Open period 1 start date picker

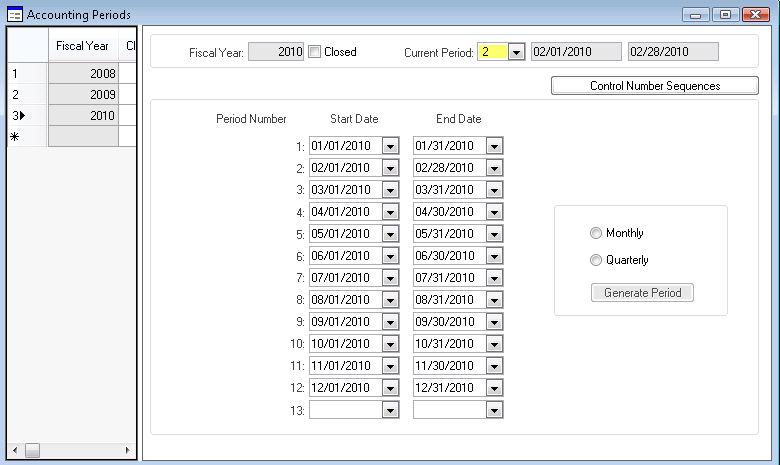(x=390, y=146)
